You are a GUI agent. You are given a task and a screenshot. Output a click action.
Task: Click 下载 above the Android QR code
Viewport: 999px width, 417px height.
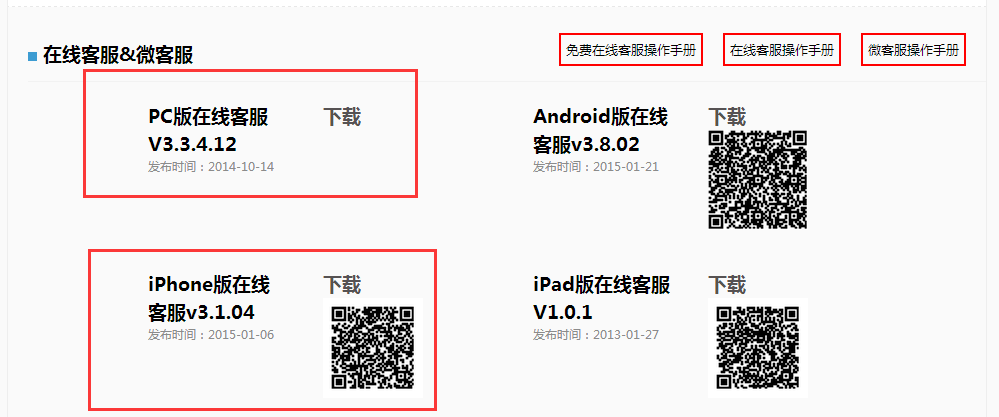click(726, 117)
